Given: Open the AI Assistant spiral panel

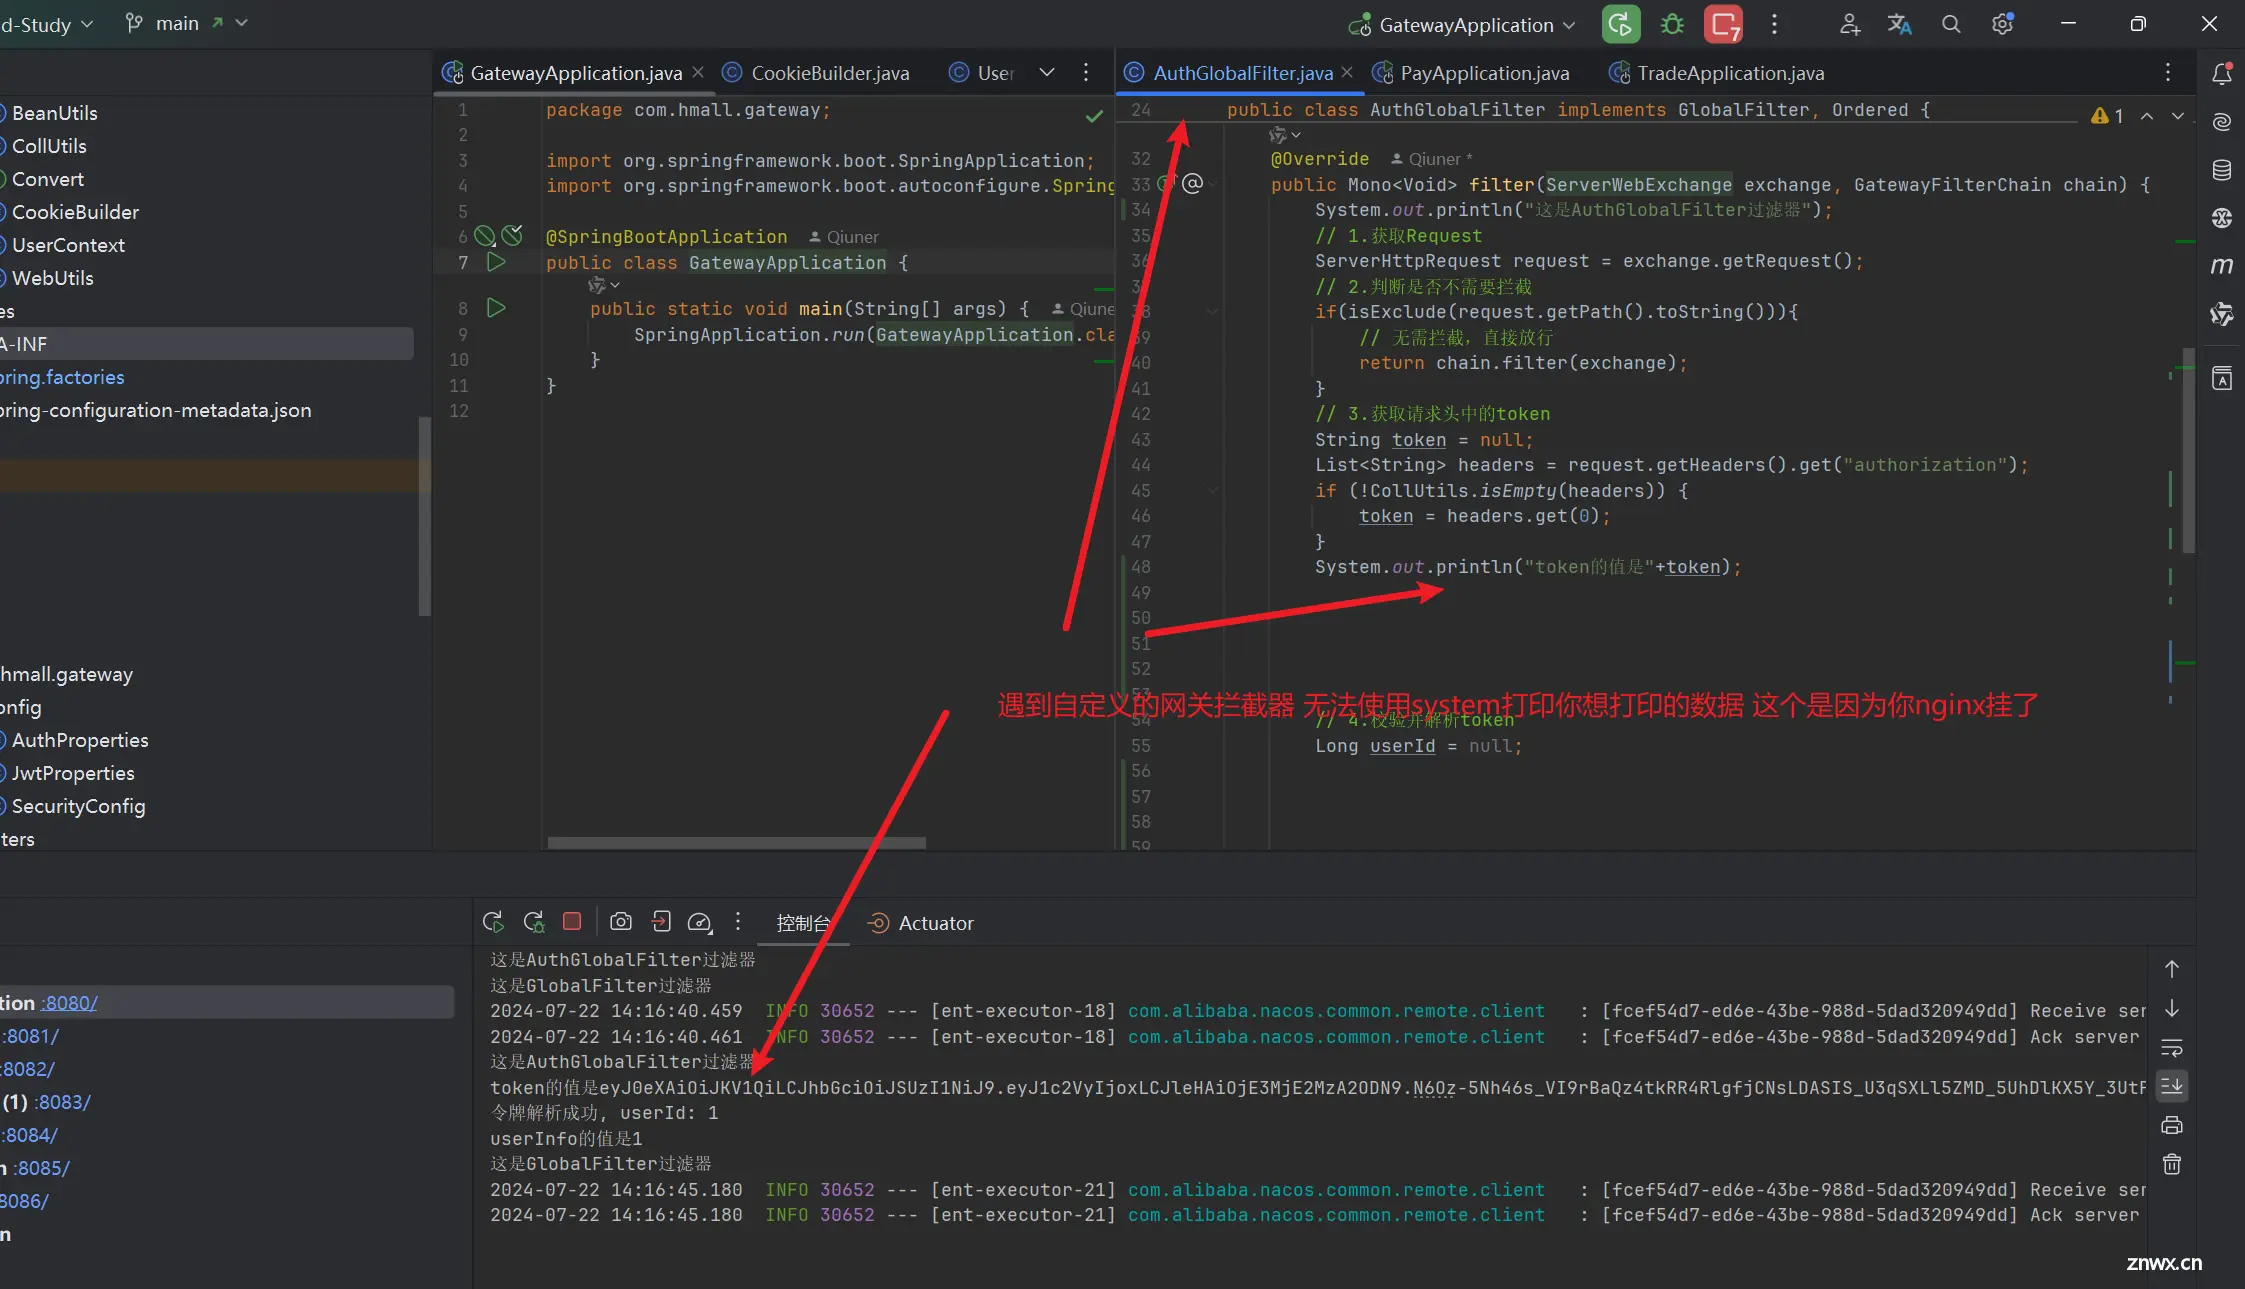Looking at the screenshot, I should pos(2221,122).
